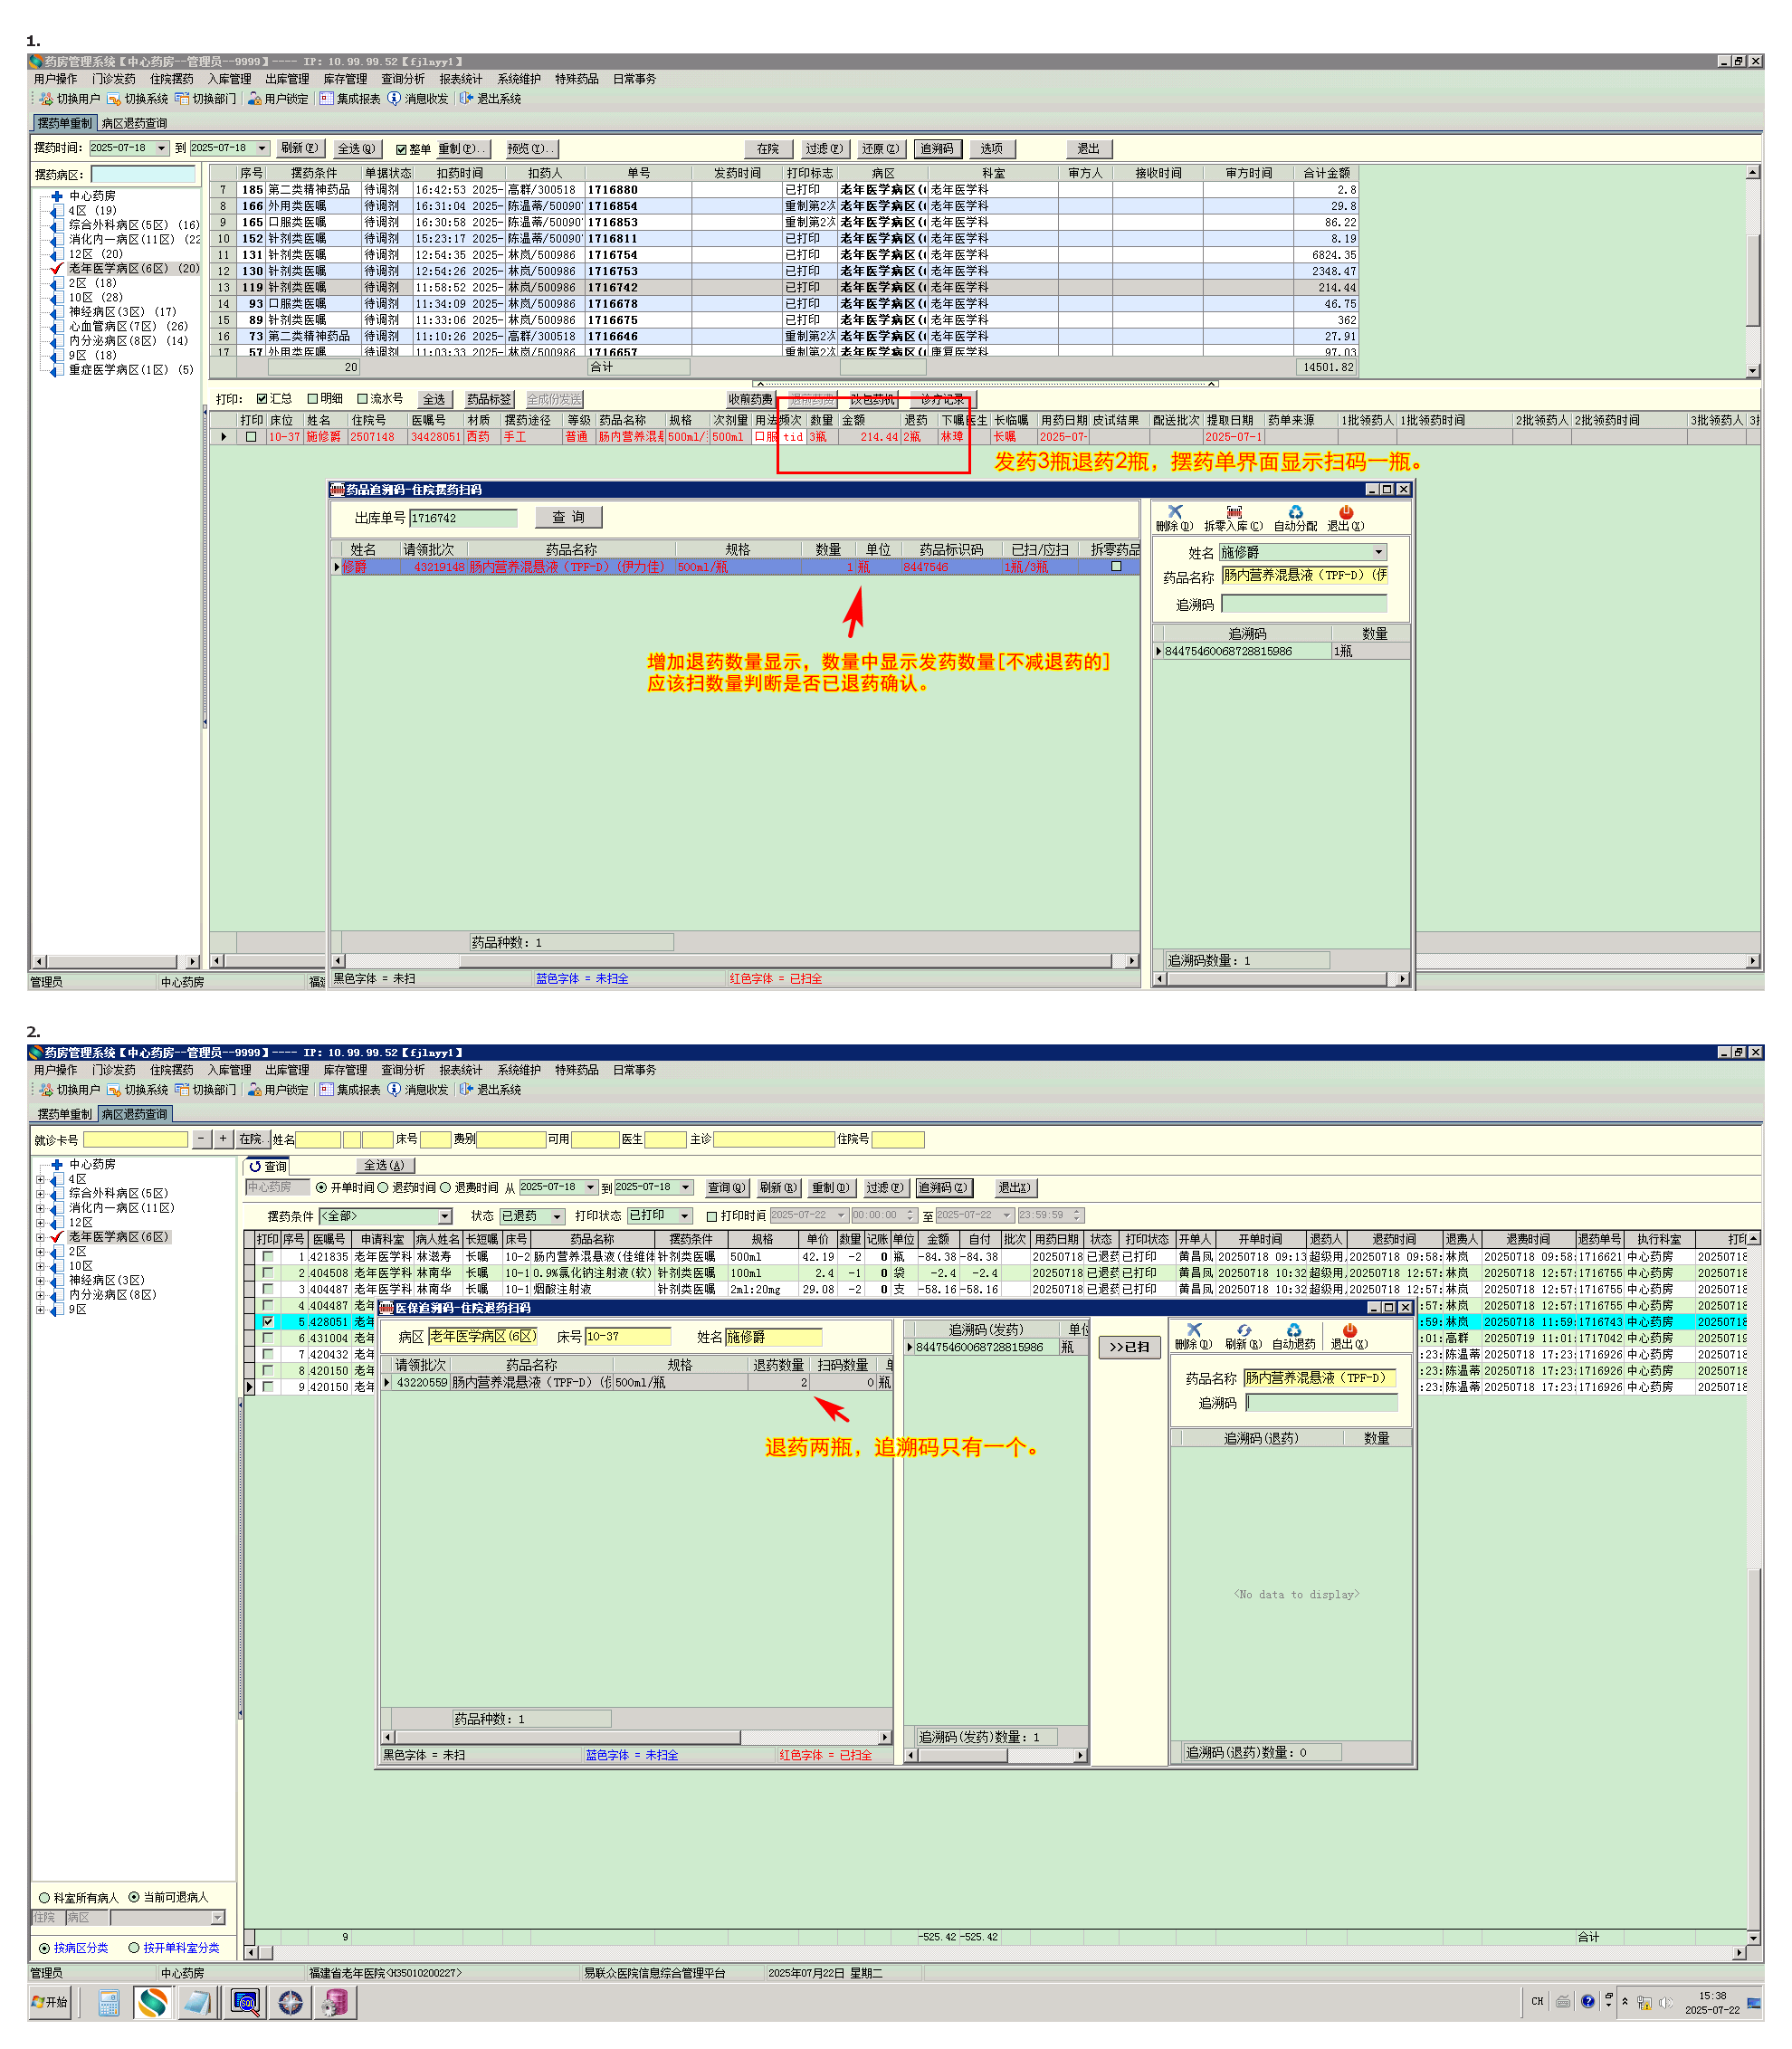Switch to 病区退药查询 tab in top window

point(134,123)
